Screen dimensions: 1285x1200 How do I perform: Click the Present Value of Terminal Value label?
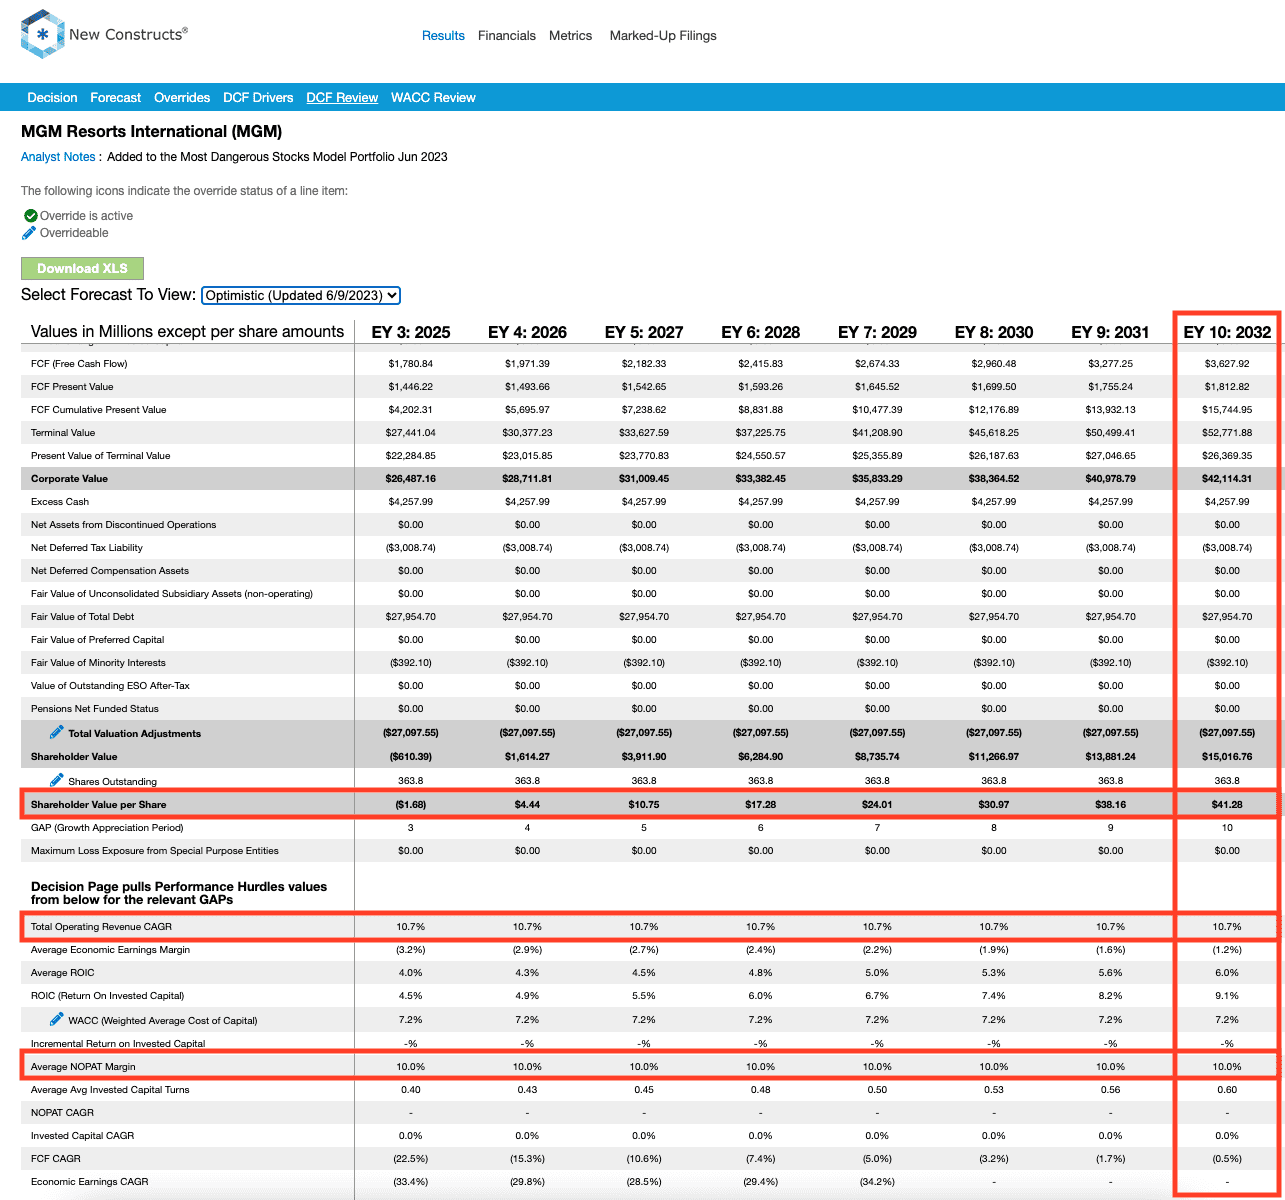101,455
